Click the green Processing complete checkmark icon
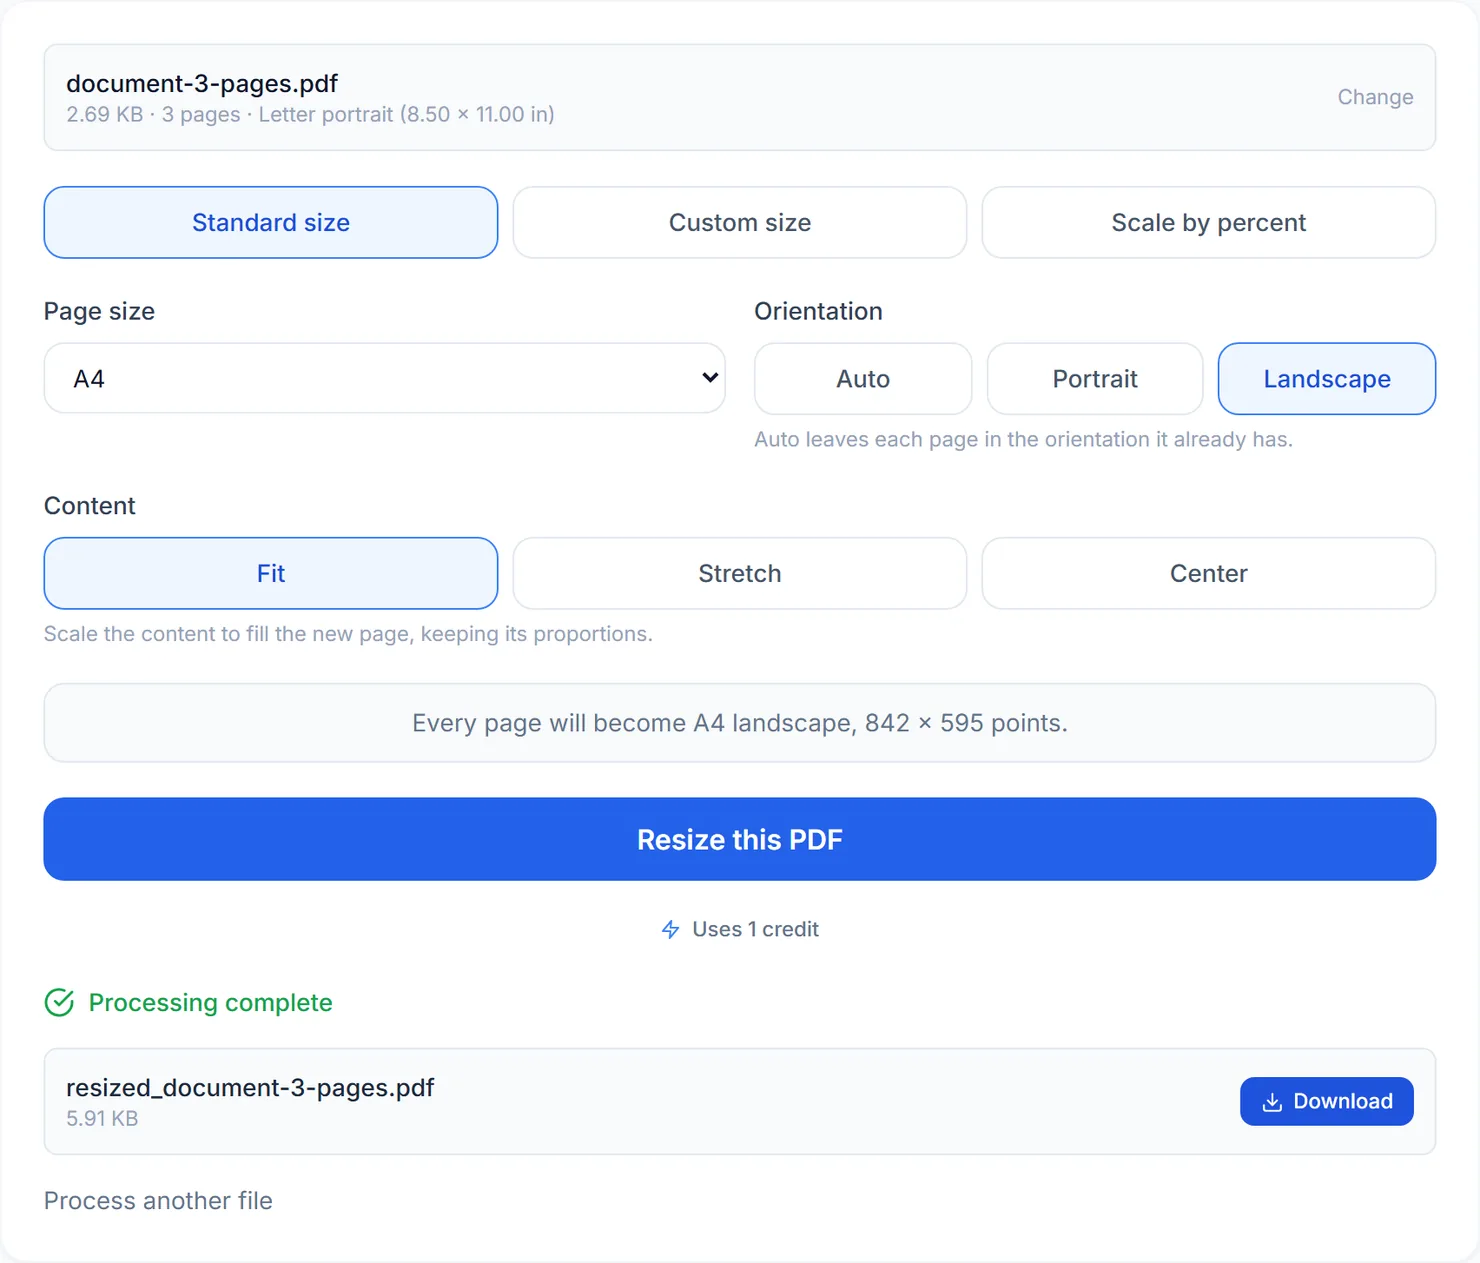 coord(59,1002)
